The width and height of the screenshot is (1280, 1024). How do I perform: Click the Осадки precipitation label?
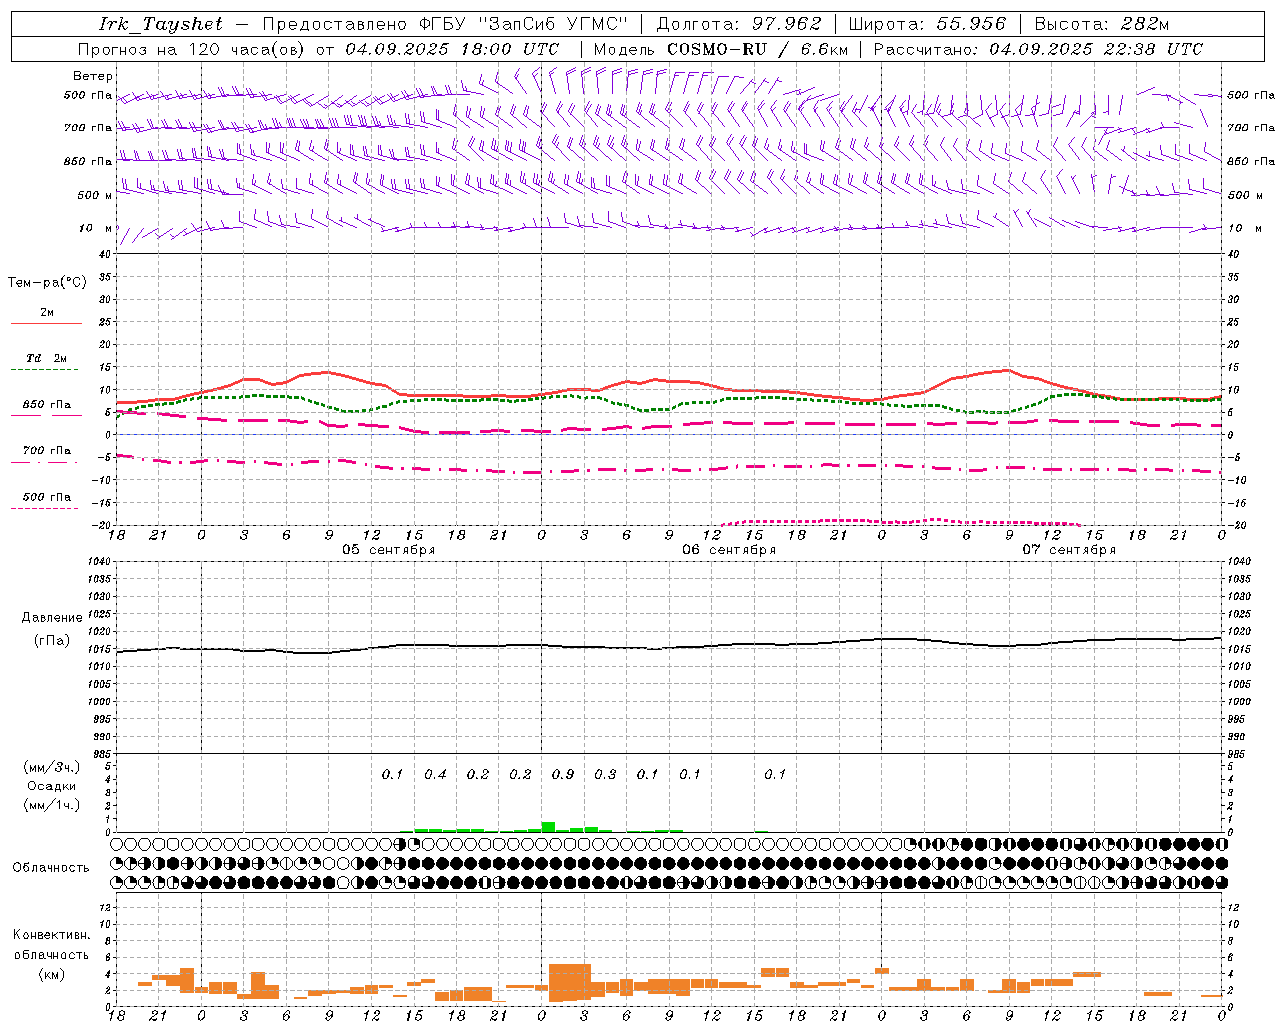(52, 786)
